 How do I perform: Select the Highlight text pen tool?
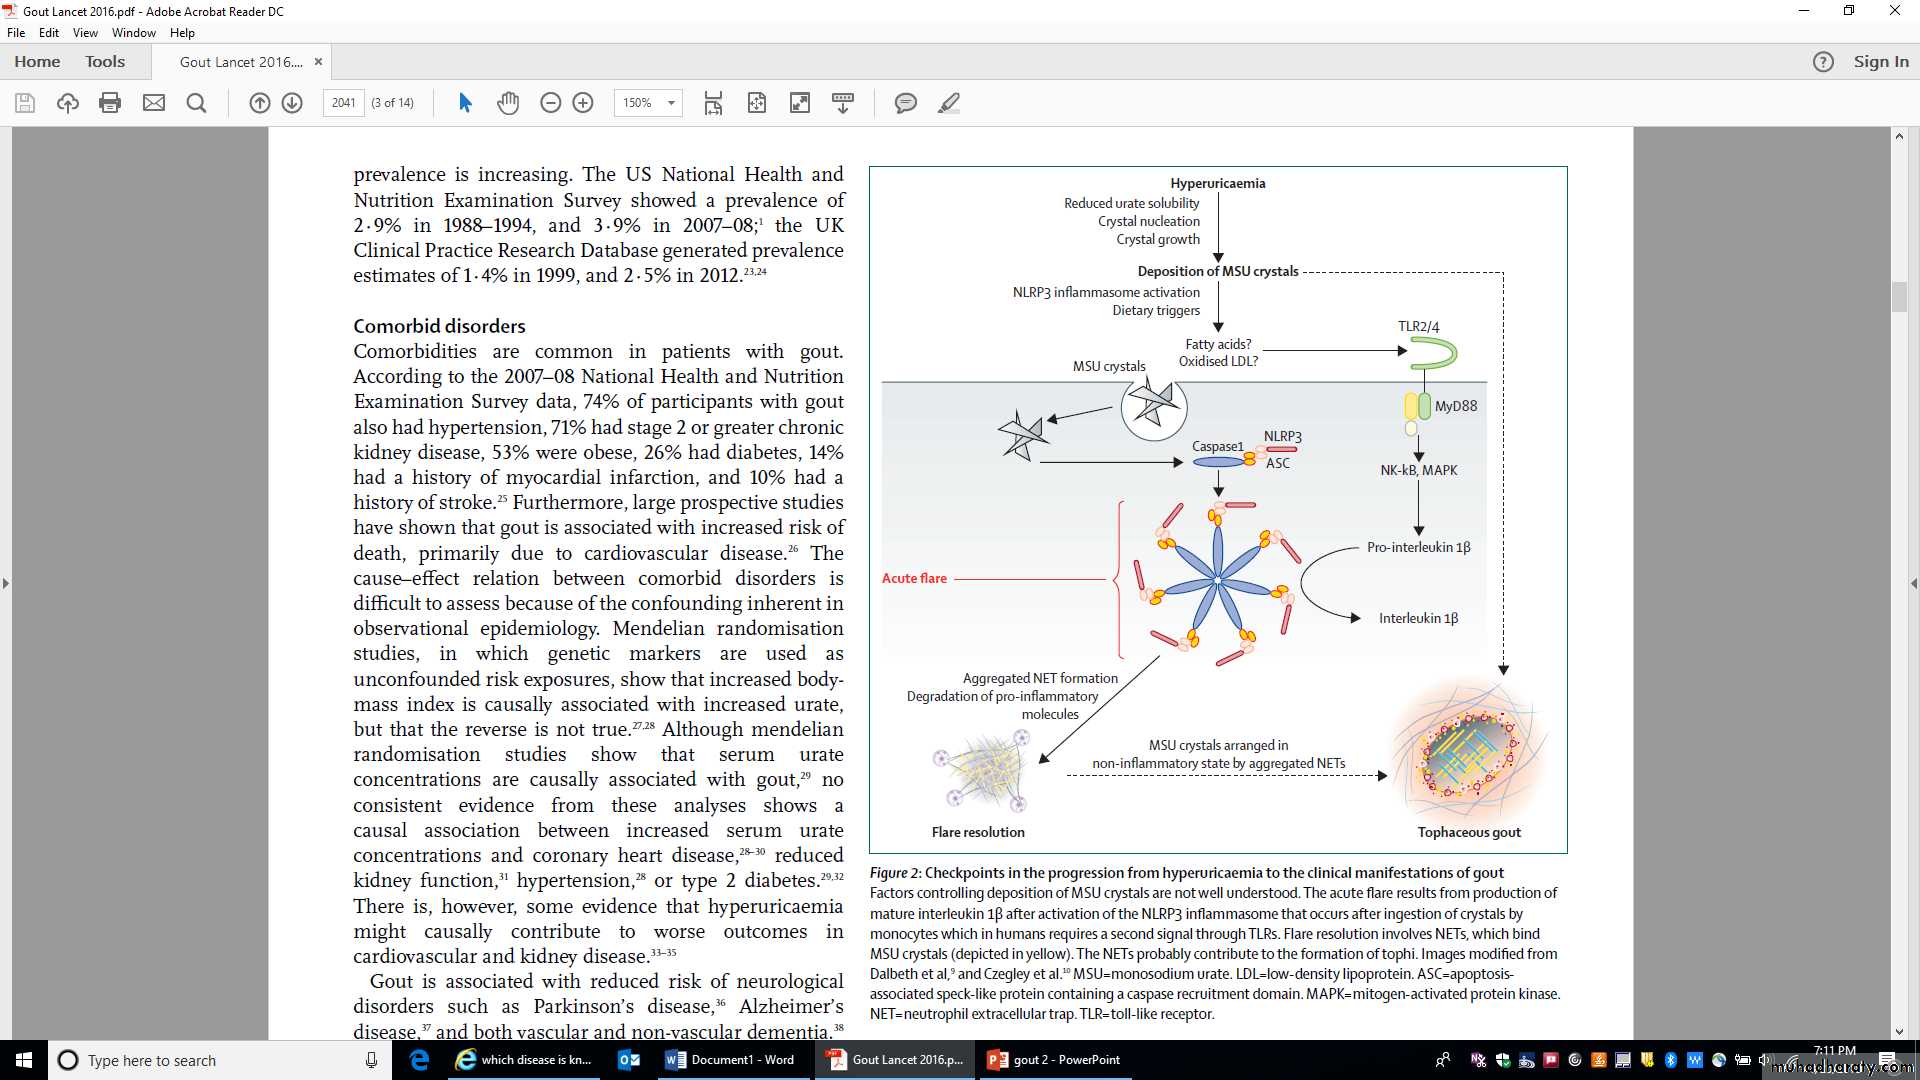(949, 103)
